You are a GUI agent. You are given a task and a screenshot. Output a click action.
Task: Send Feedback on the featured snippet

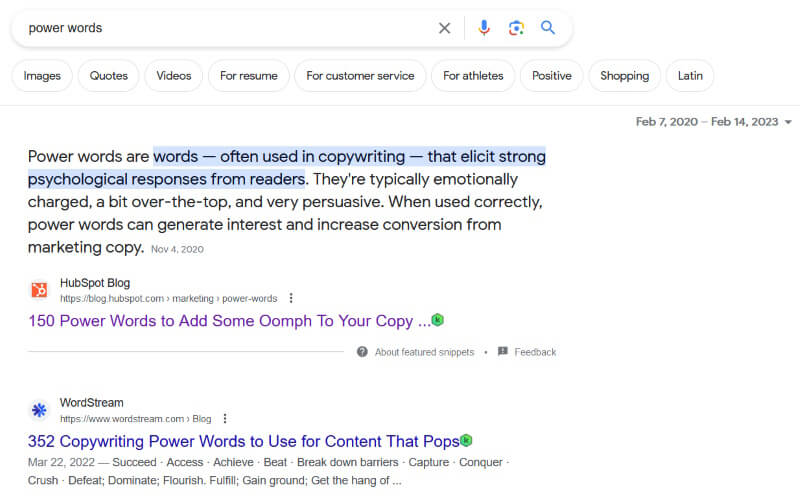click(535, 352)
